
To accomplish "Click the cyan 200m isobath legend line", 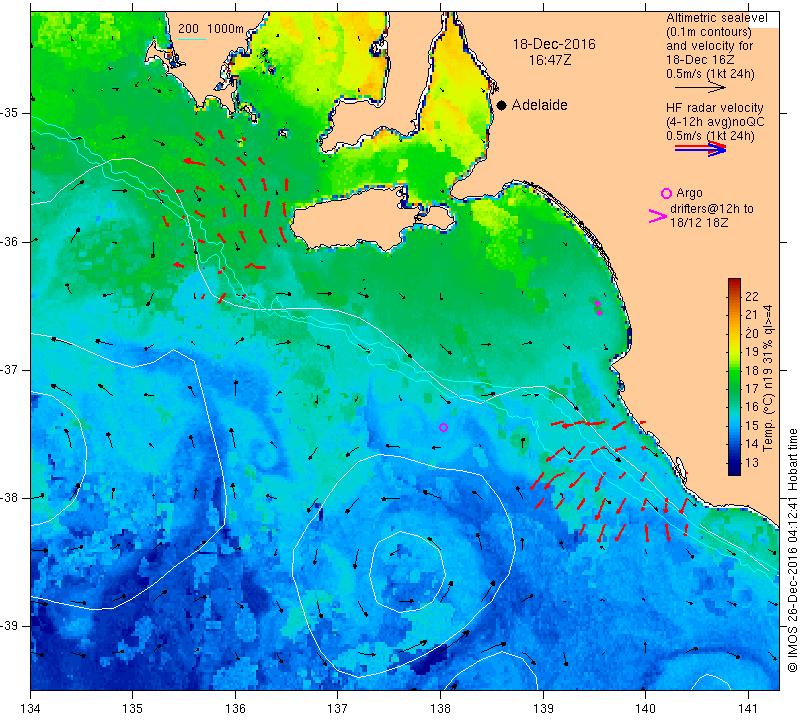I will coord(191,39).
